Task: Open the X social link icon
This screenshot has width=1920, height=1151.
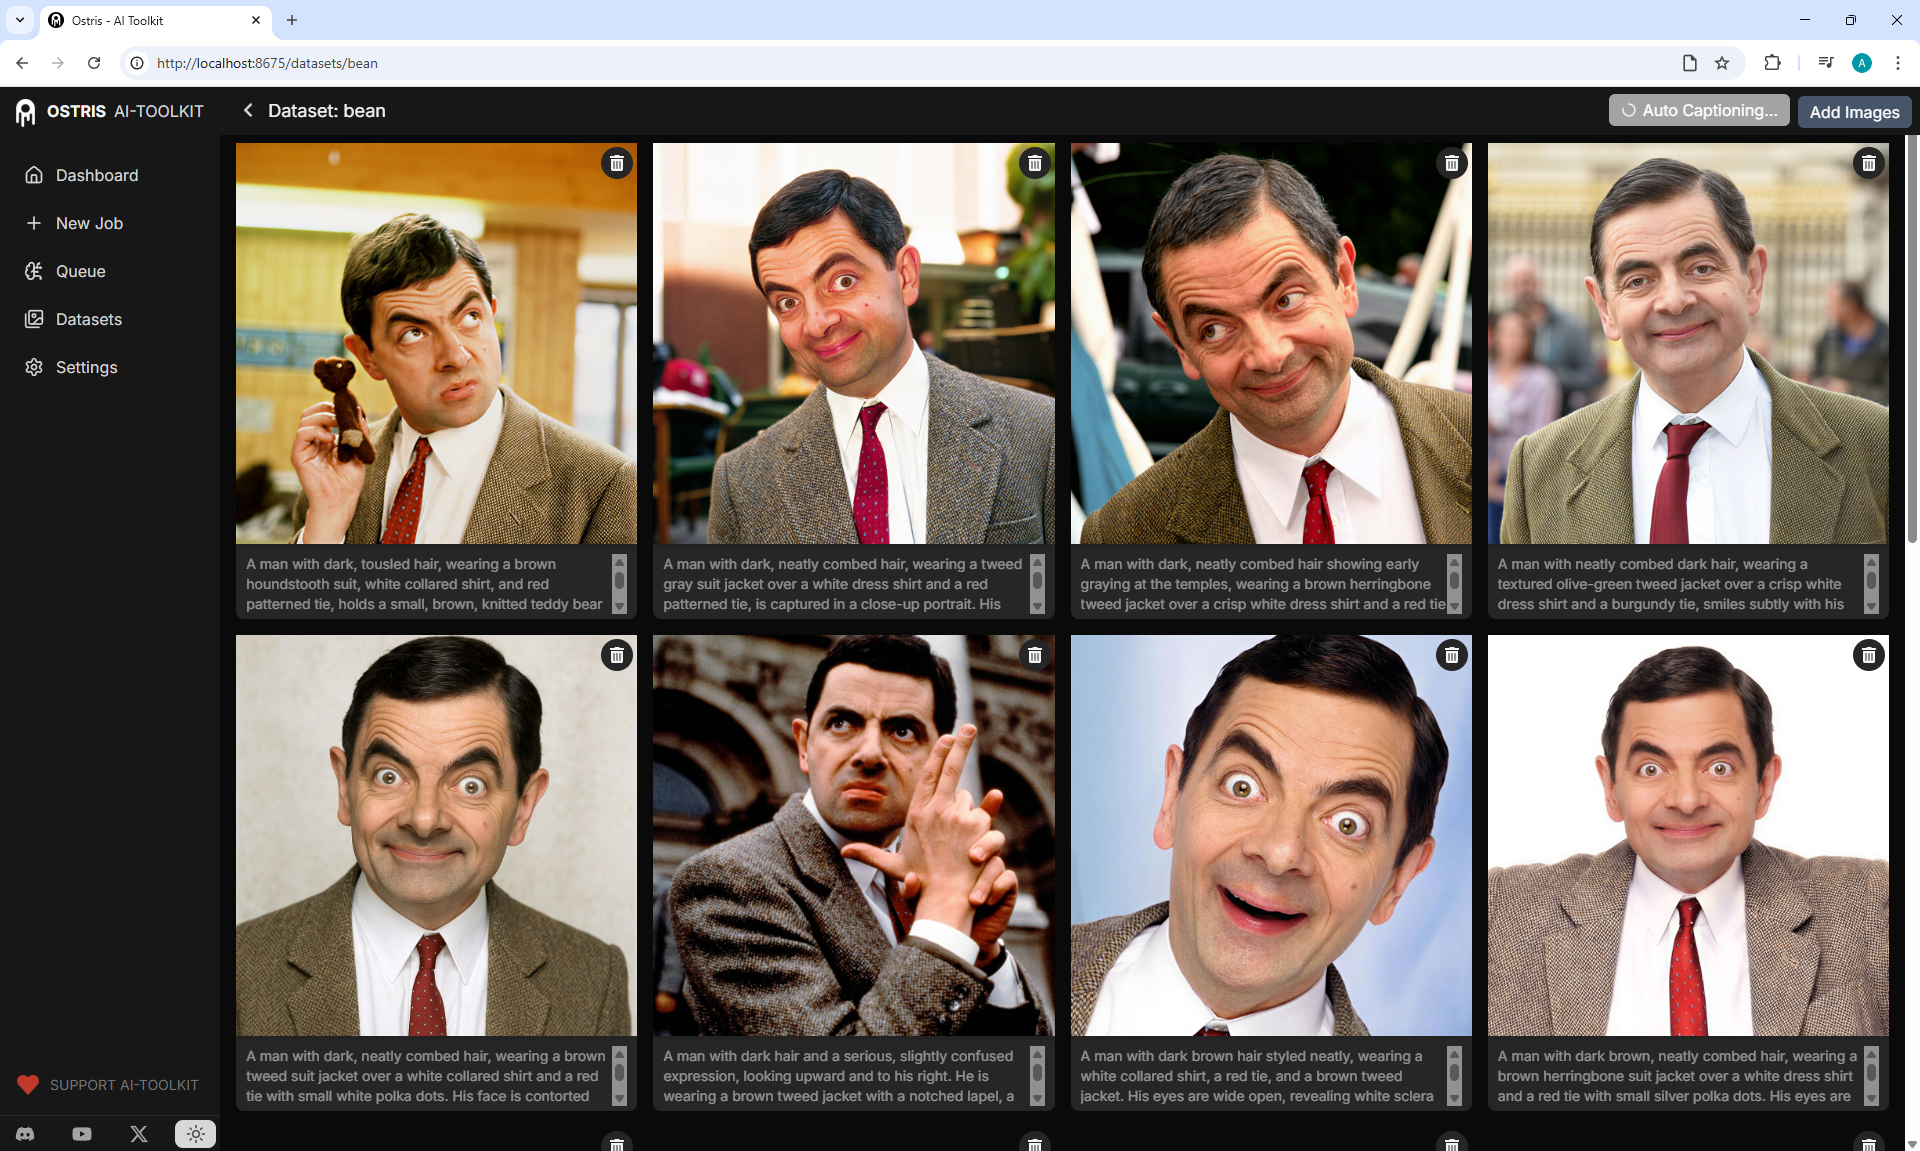Action: coord(139,1134)
